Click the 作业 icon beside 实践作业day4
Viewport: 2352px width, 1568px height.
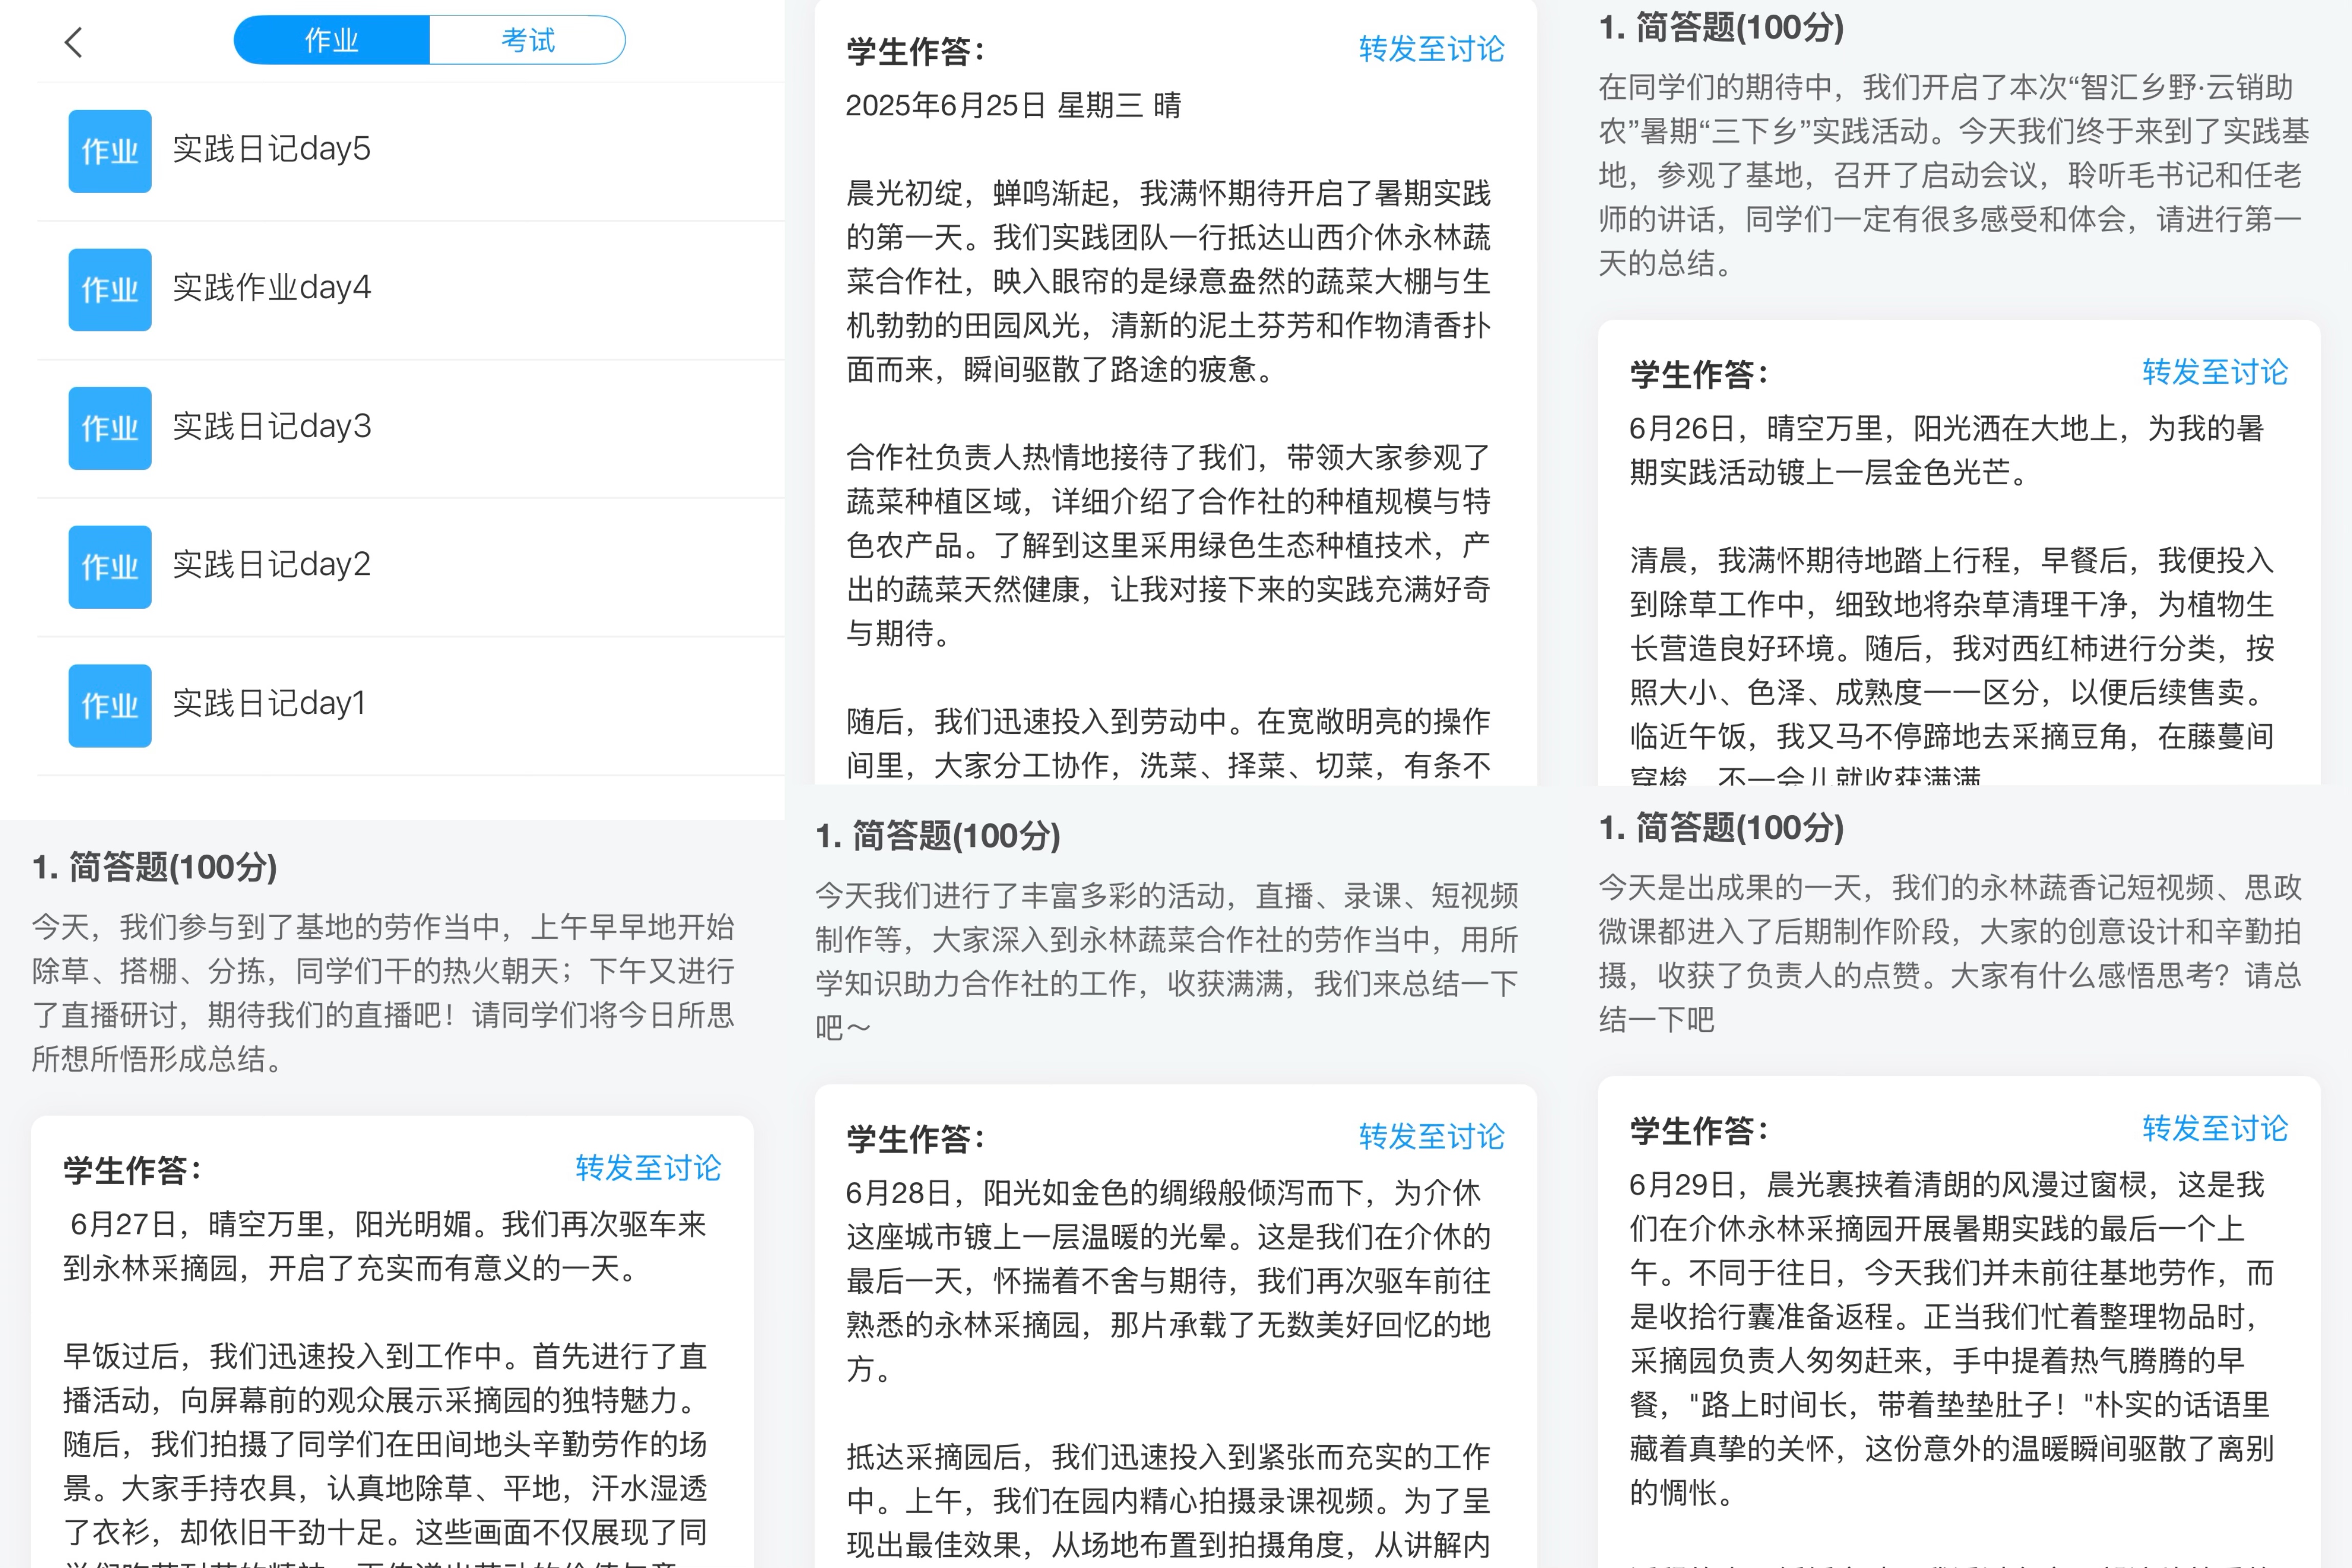(110, 289)
